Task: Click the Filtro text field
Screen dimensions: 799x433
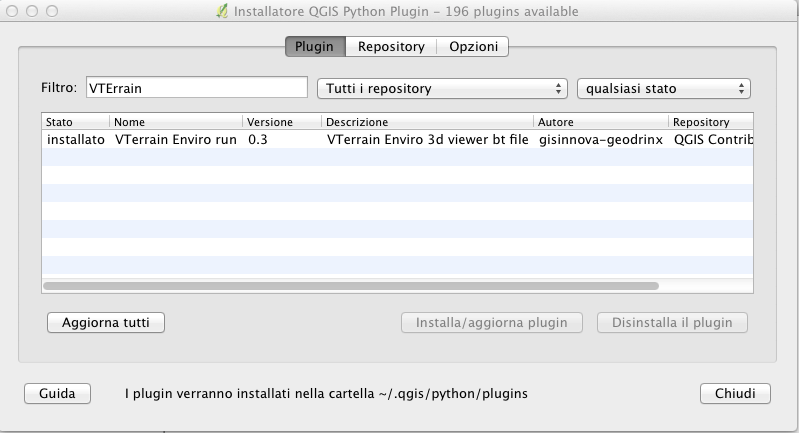Action: [x=196, y=88]
